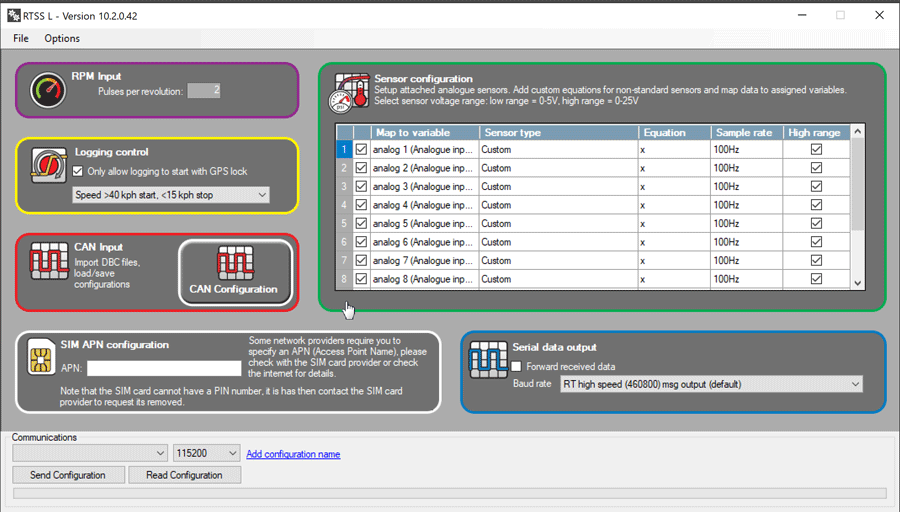Click the RPM gauge icon
The height and width of the screenshot is (512, 900).
(x=46, y=89)
